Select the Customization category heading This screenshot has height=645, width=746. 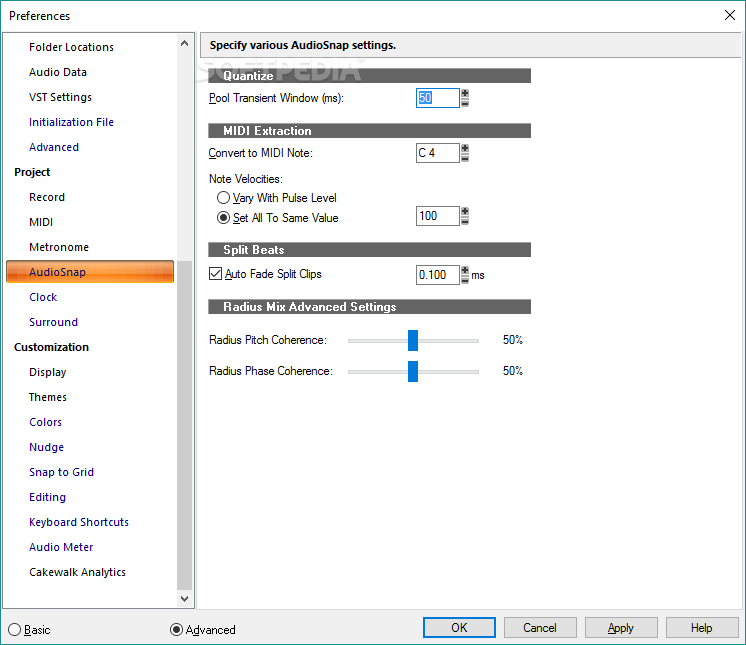point(51,347)
